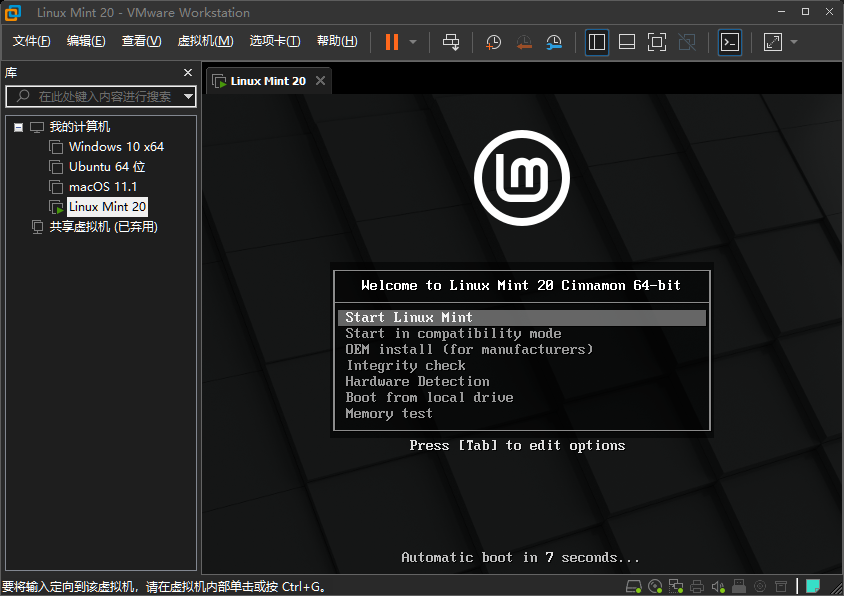Collapse the 我的计算机 tree node

pos(18,127)
